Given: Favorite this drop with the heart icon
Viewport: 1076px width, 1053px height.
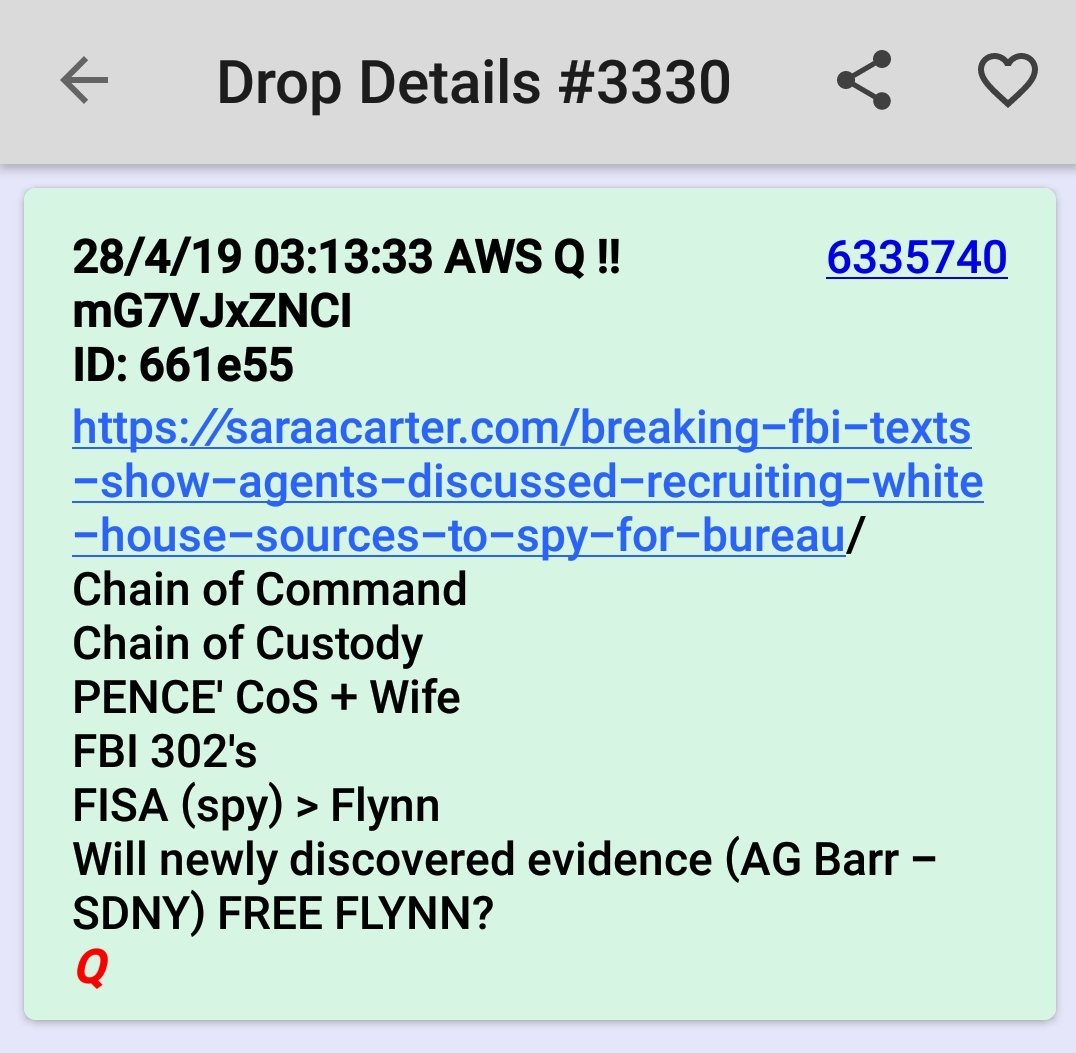Looking at the screenshot, I should [x=1007, y=80].
